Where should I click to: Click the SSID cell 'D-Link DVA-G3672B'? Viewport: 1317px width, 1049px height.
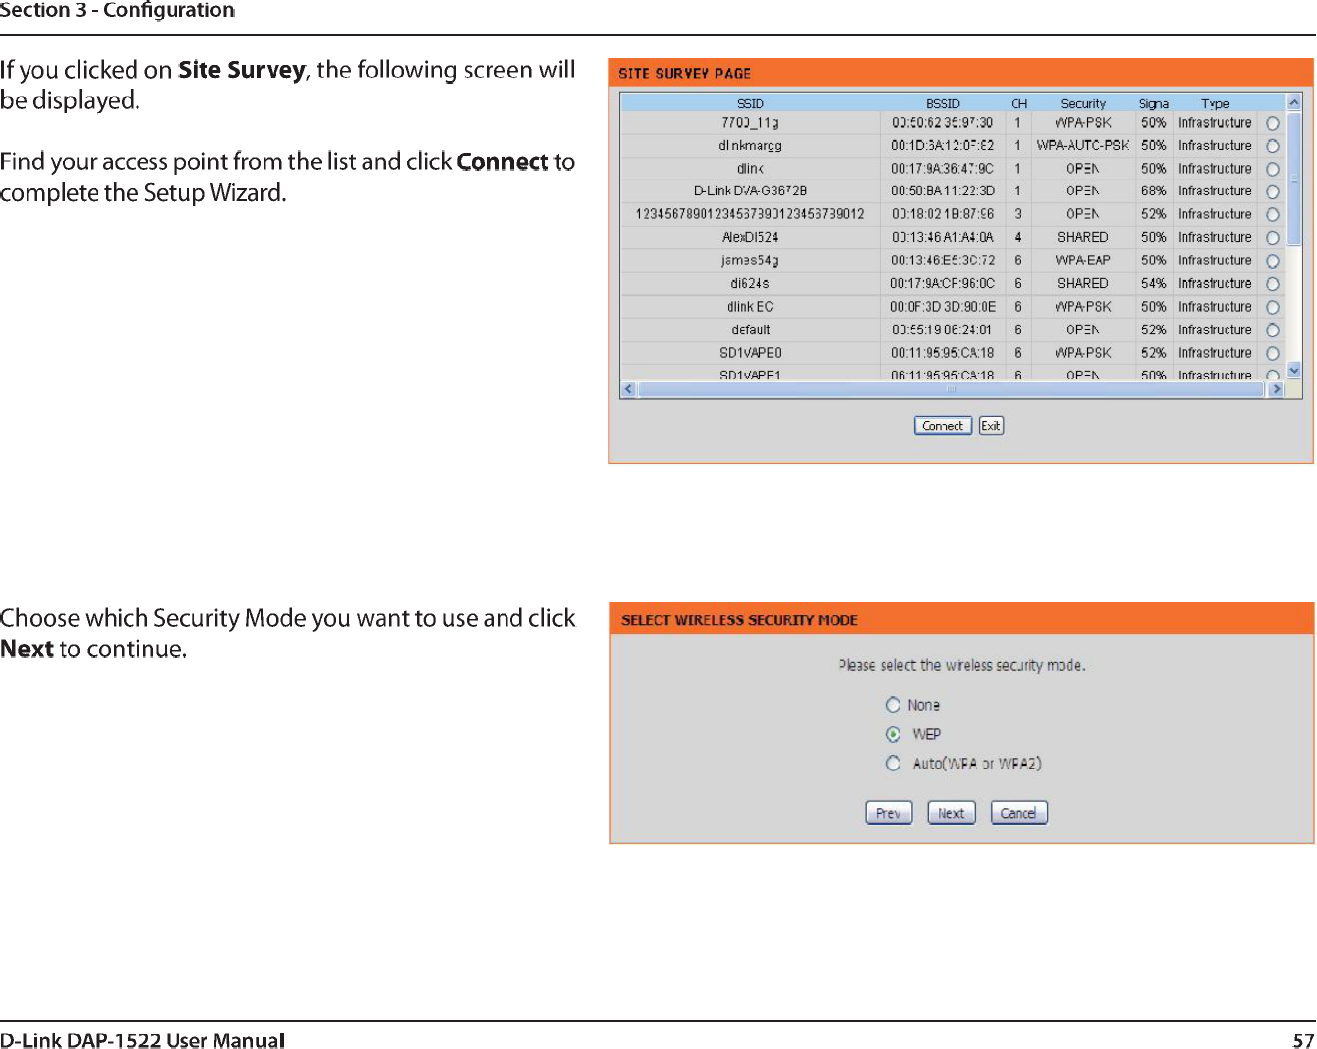click(x=750, y=191)
